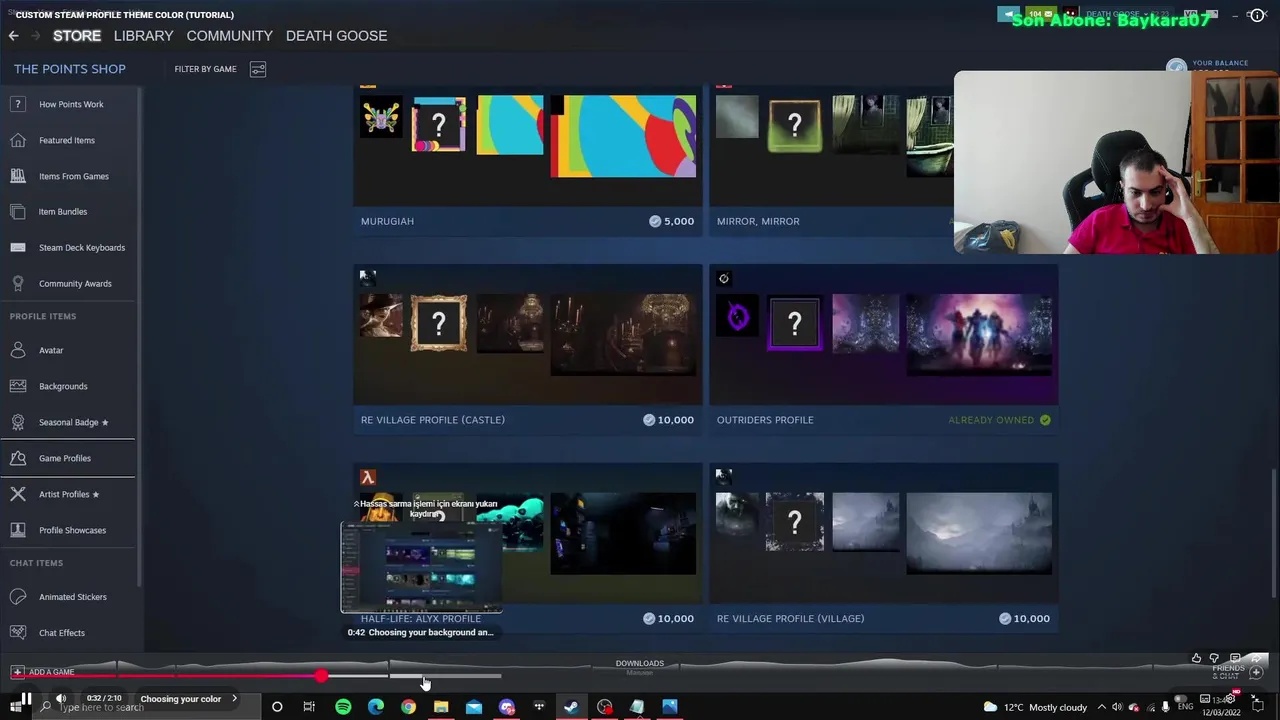The height and width of the screenshot is (720, 1280).
Task: Click the seek preview thumbnail
Action: 421,567
